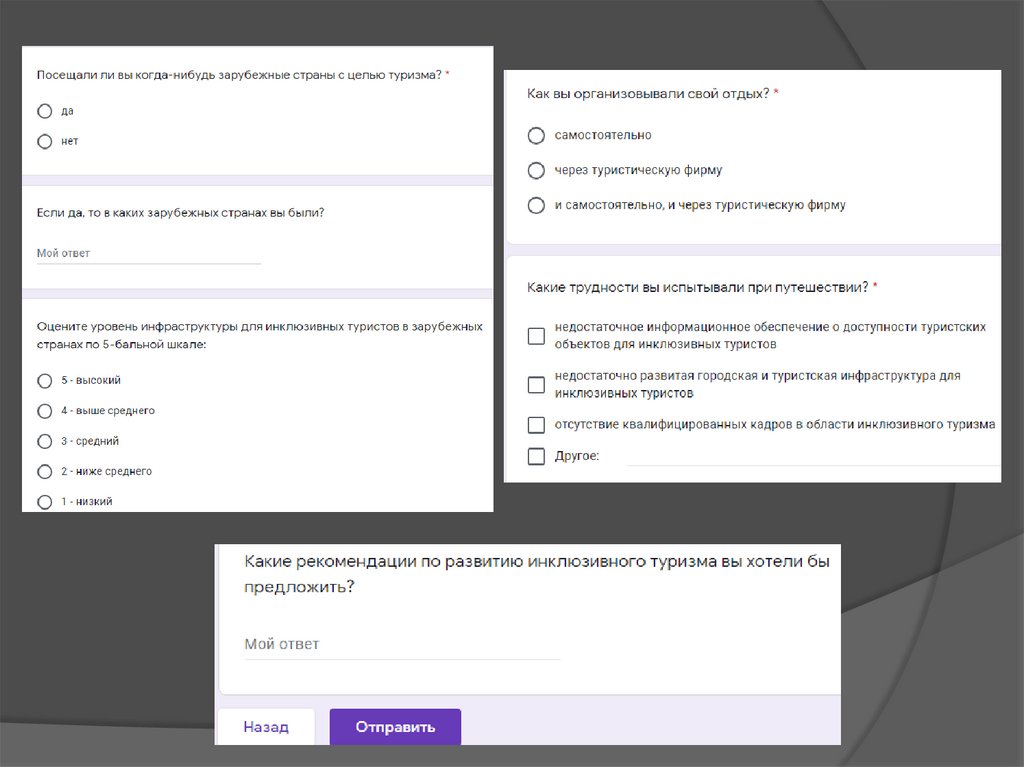
Task: Select the "1 - низкий" rating
Action: pyautogui.click(x=44, y=501)
